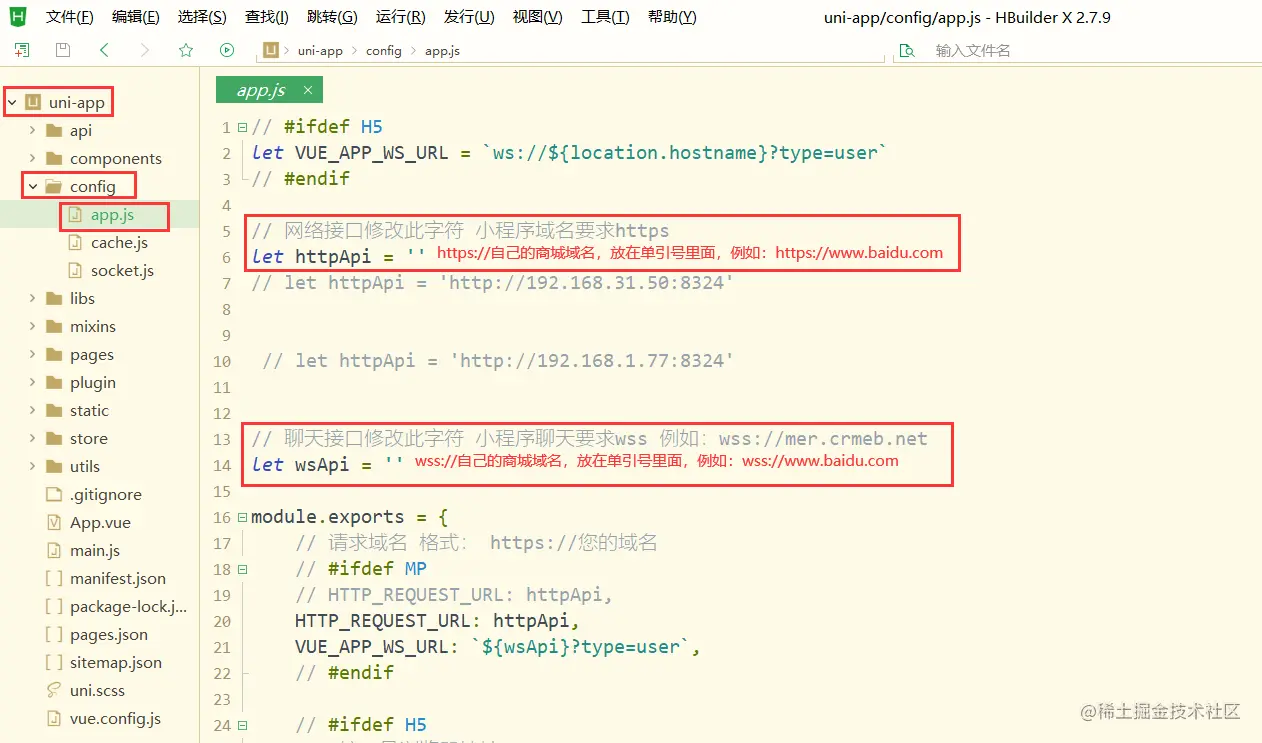
Task: Collapse the uni-app project root
Action: (12, 102)
